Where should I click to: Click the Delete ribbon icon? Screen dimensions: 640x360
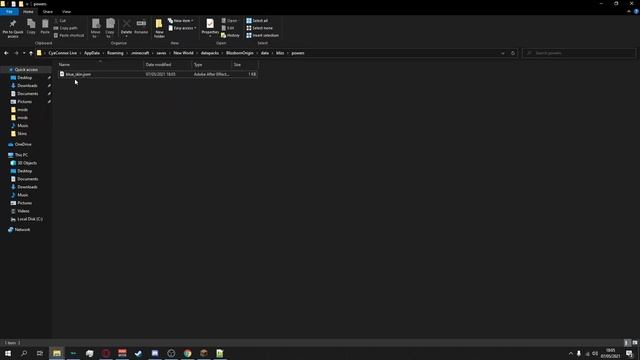pyautogui.click(x=127, y=27)
